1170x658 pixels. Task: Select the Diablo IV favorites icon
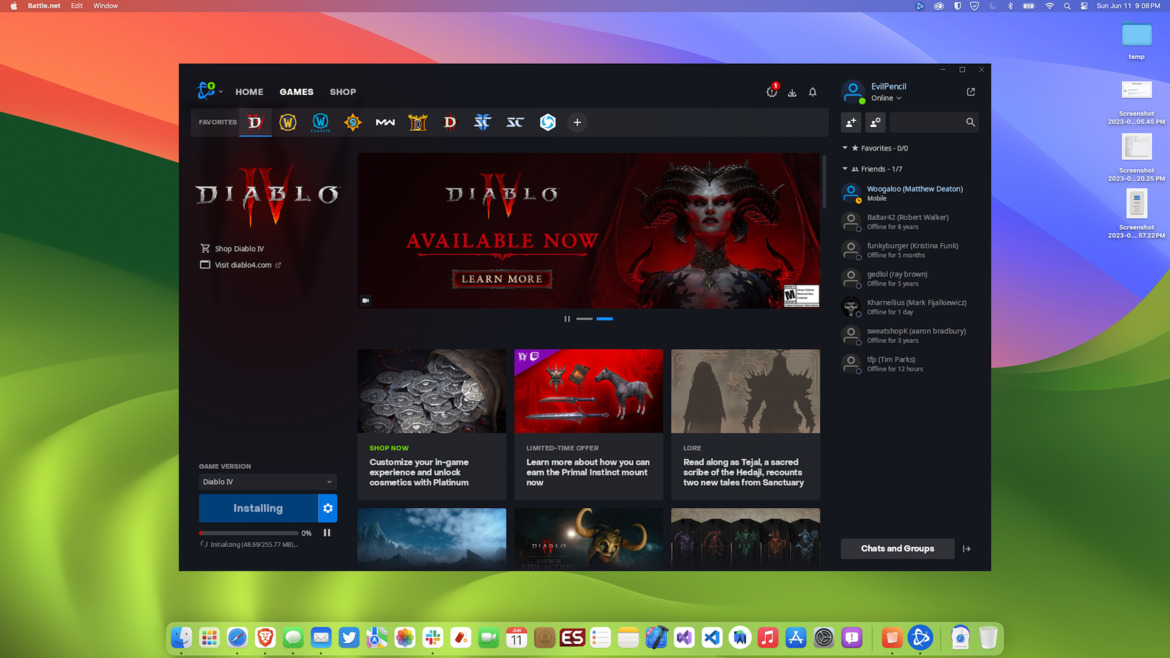coord(255,122)
